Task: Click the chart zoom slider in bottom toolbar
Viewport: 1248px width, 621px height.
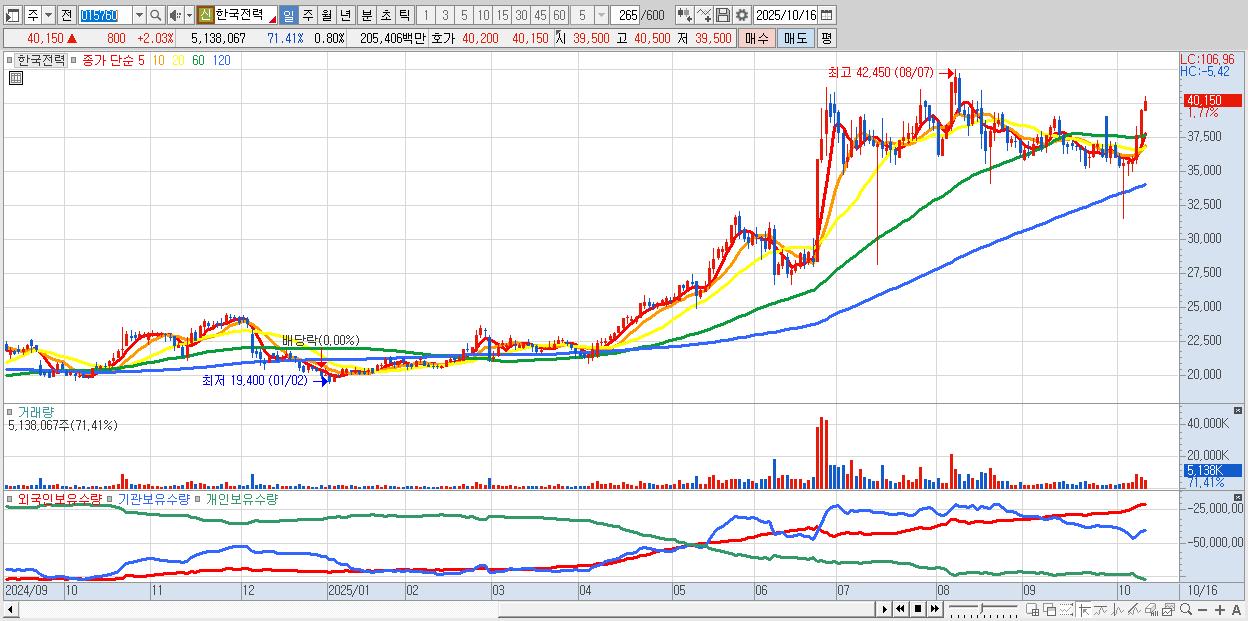Action: tap(984, 609)
